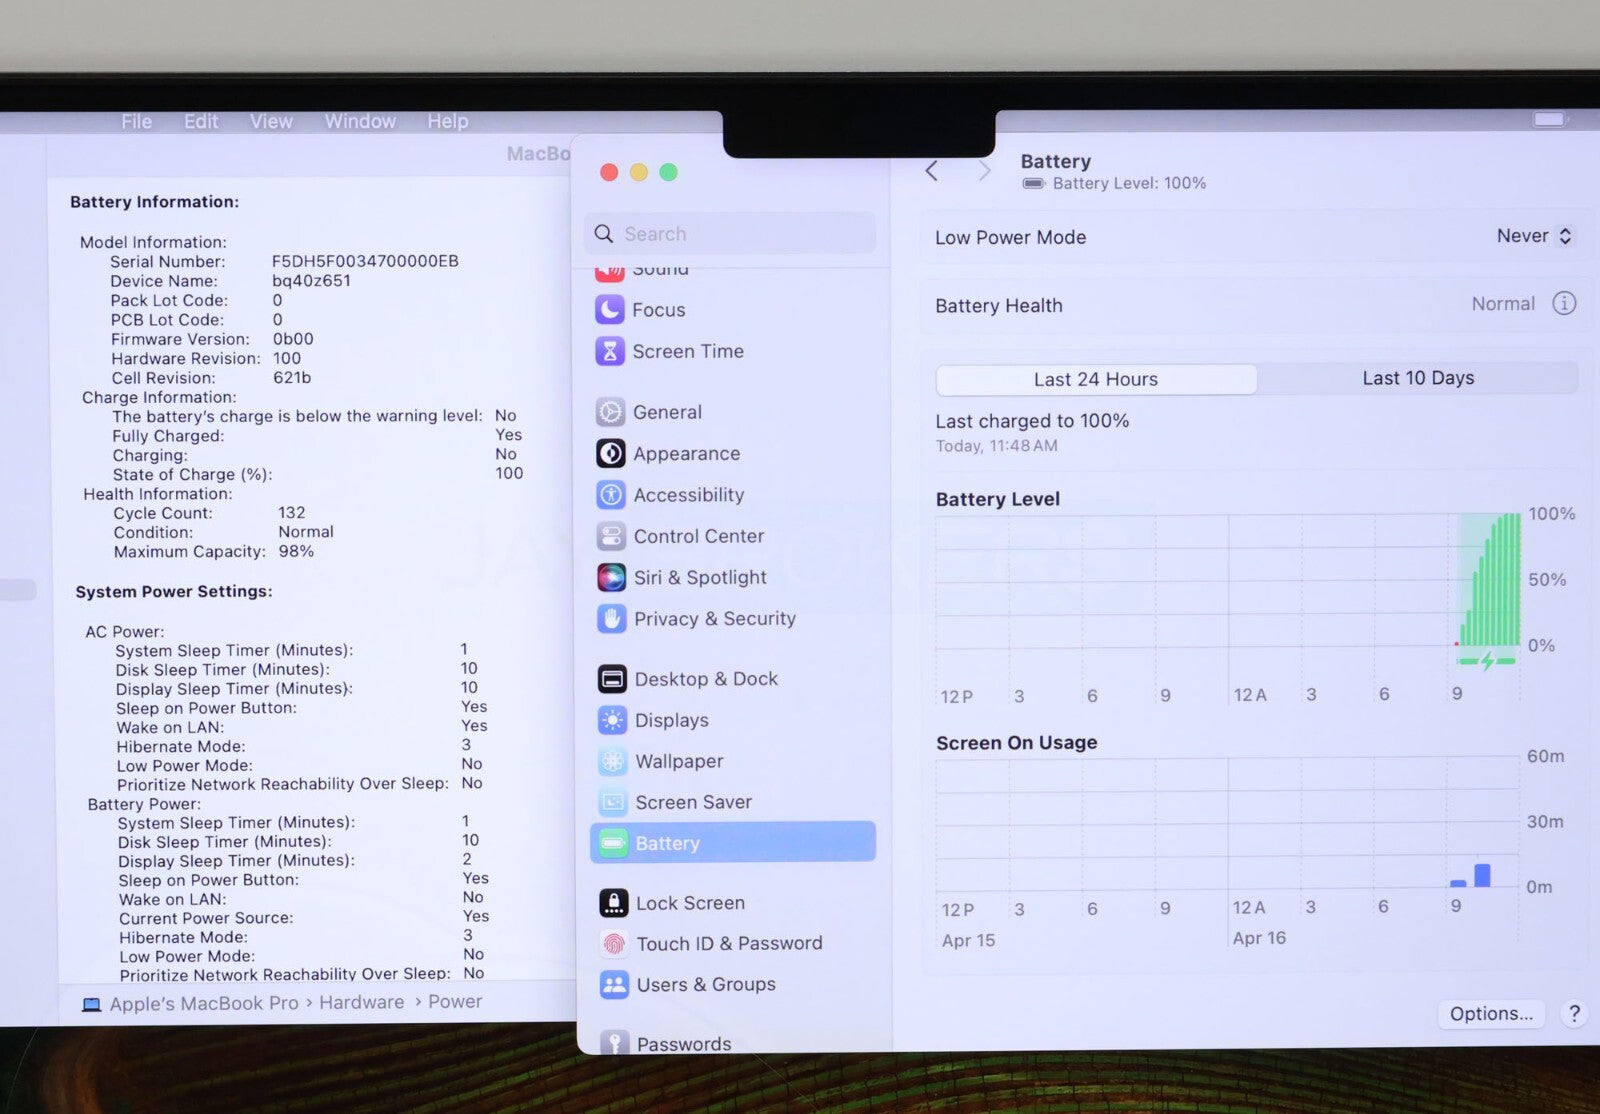Select Battery icon in sidebar

613,843
